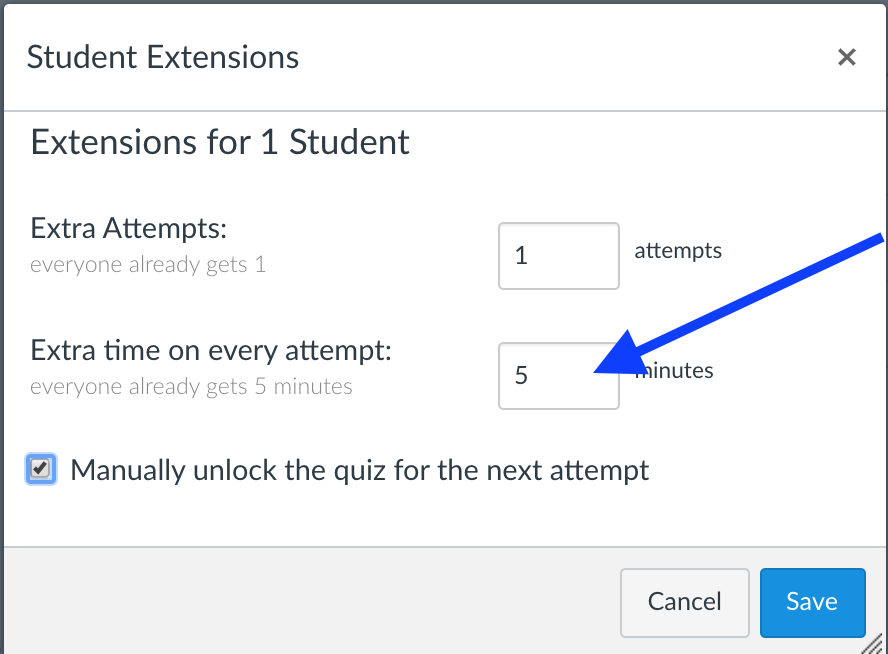Click the "attempts" unit text

678,250
